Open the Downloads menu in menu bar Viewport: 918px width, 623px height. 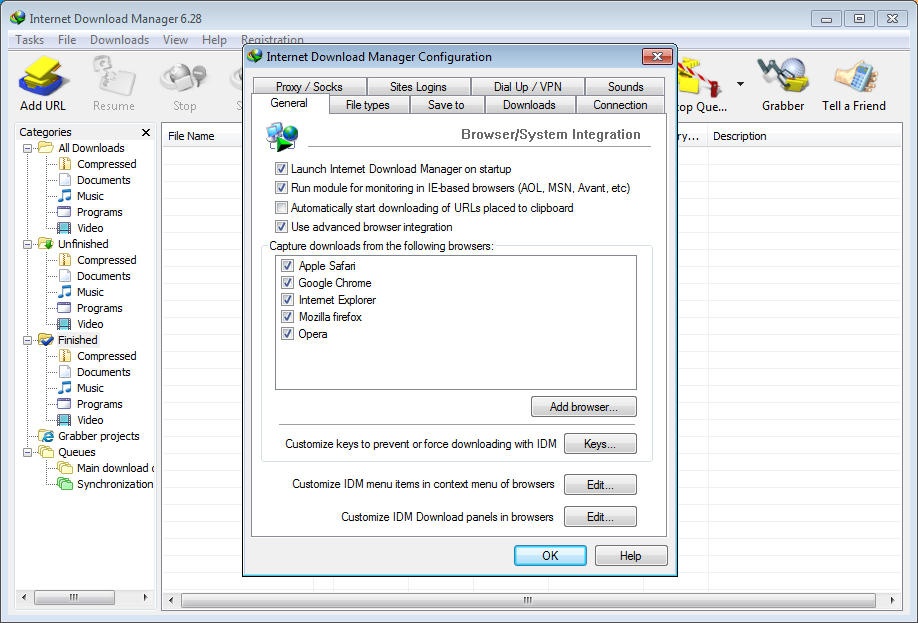(119, 40)
